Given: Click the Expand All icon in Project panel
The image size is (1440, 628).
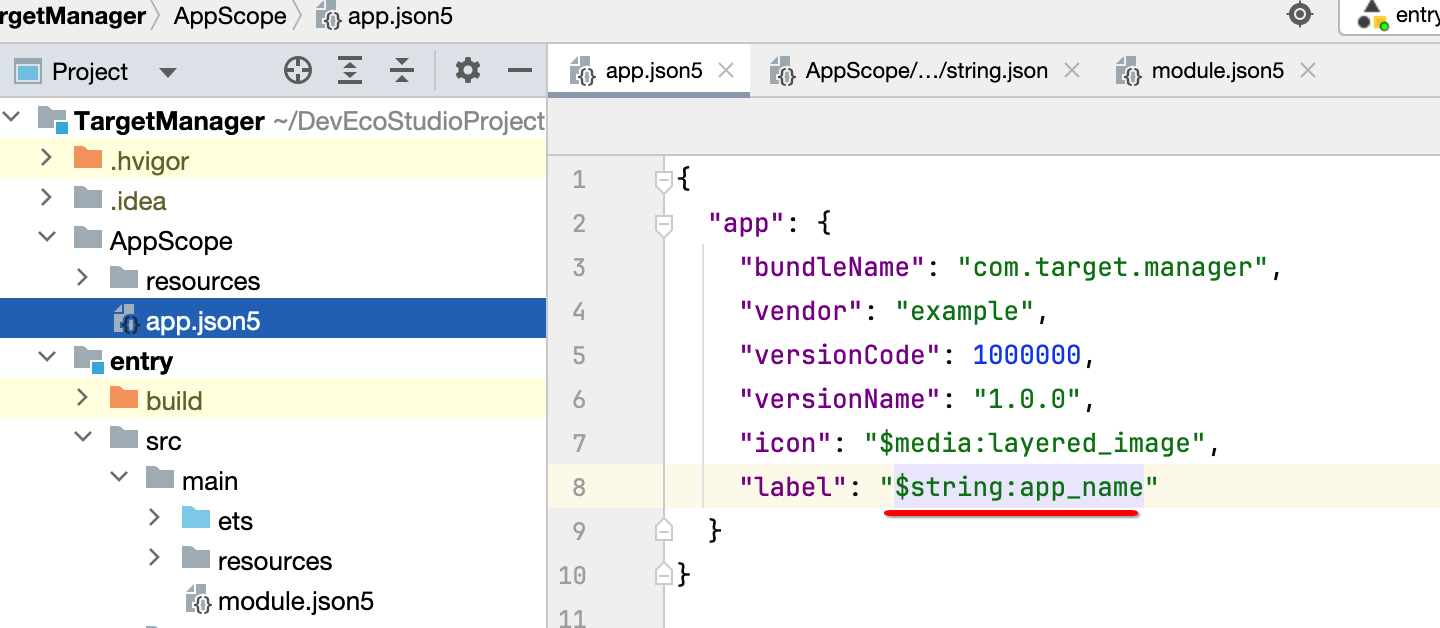Looking at the screenshot, I should (x=349, y=70).
